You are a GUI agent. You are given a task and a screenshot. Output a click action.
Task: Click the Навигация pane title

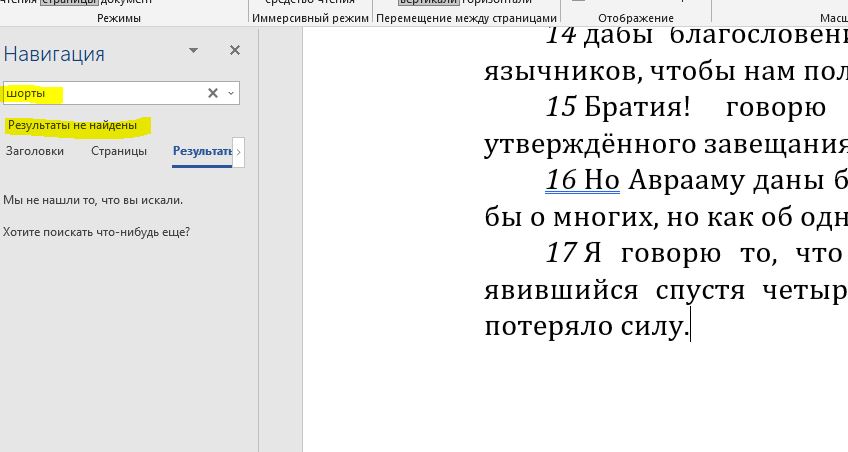54,54
